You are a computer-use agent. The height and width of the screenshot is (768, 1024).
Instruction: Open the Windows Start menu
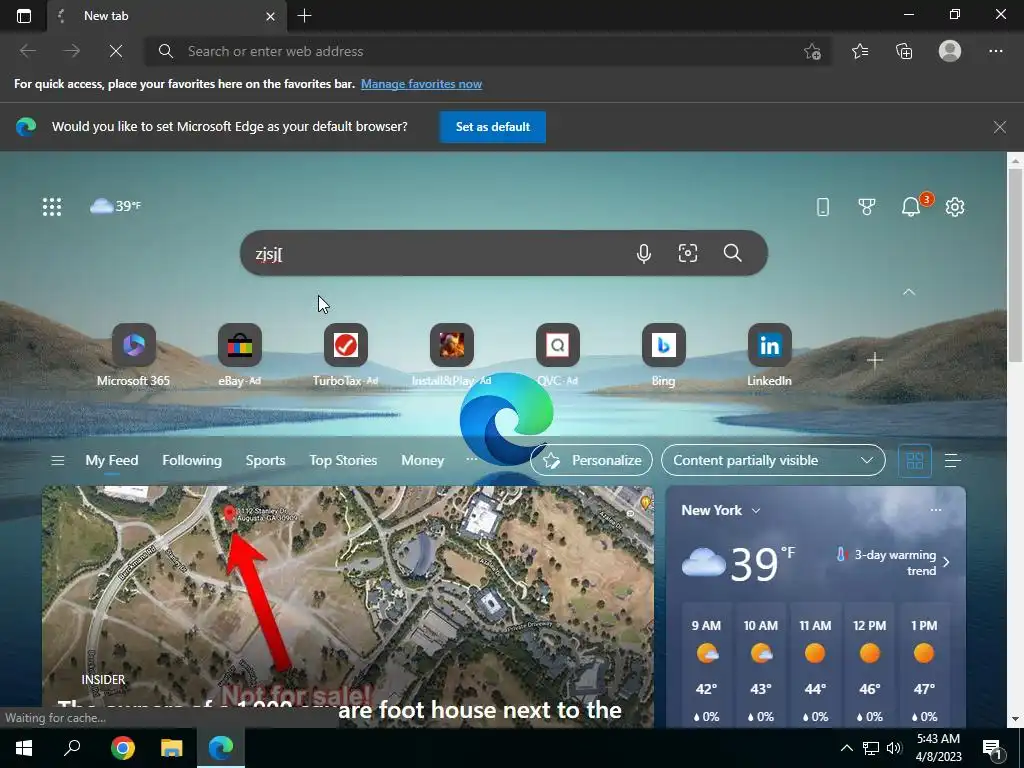pos(24,748)
